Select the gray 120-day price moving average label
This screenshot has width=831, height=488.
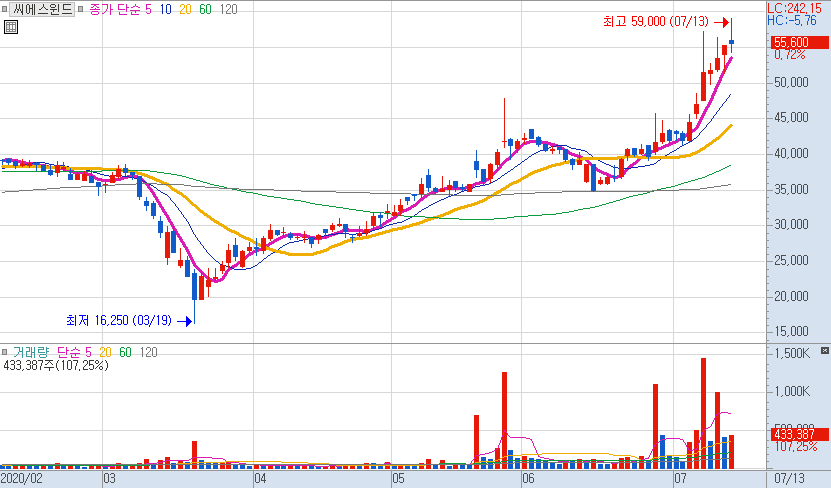pos(228,9)
